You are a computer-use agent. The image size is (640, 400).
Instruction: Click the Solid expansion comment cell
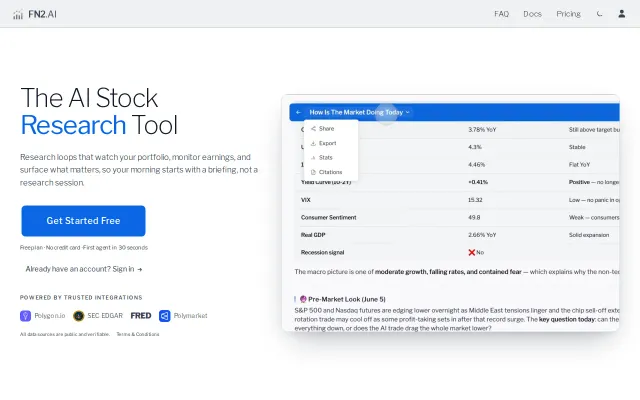click(x=589, y=235)
